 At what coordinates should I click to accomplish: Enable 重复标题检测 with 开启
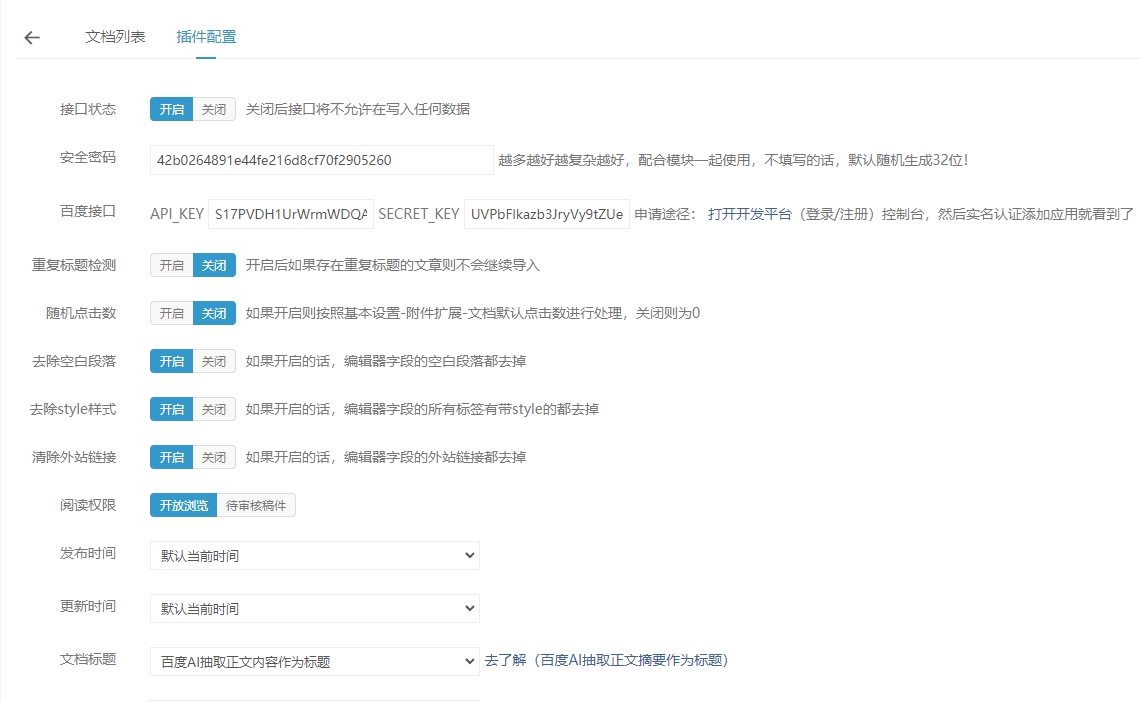point(171,265)
